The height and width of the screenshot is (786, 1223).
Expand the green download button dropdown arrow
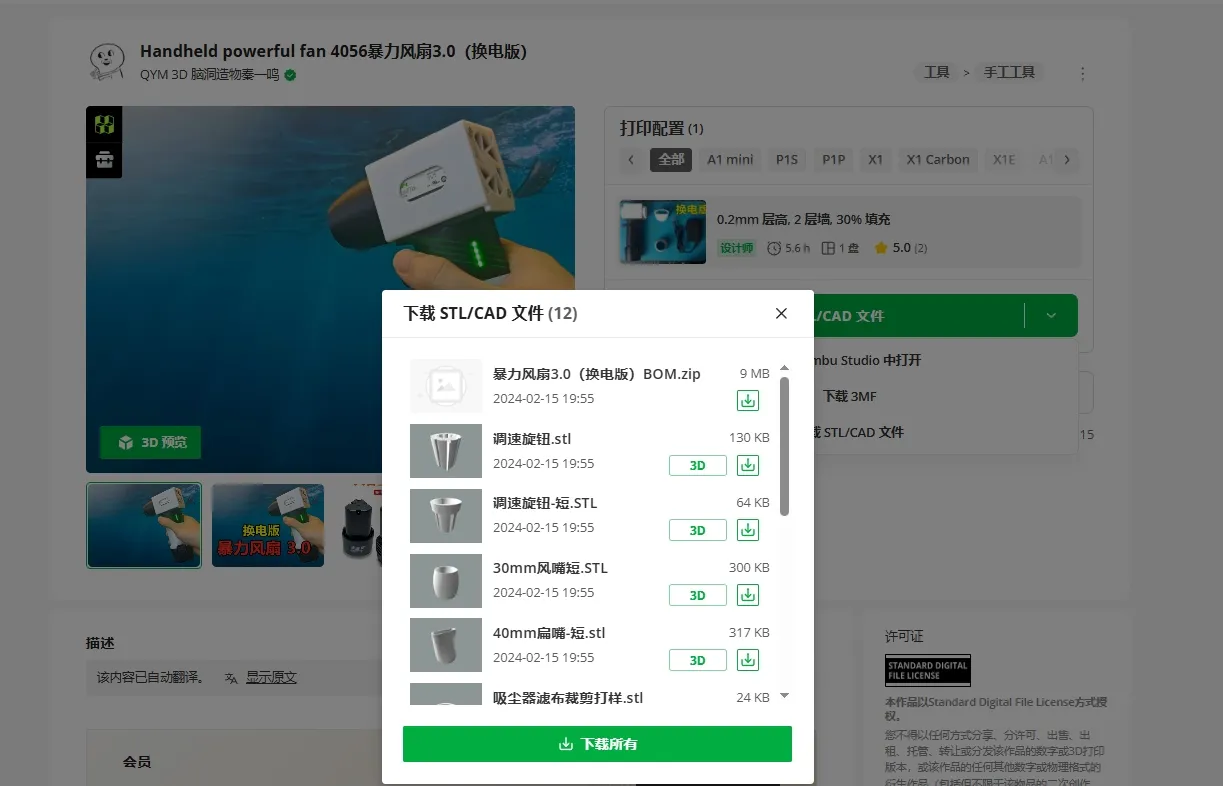[x=1051, y=316]
